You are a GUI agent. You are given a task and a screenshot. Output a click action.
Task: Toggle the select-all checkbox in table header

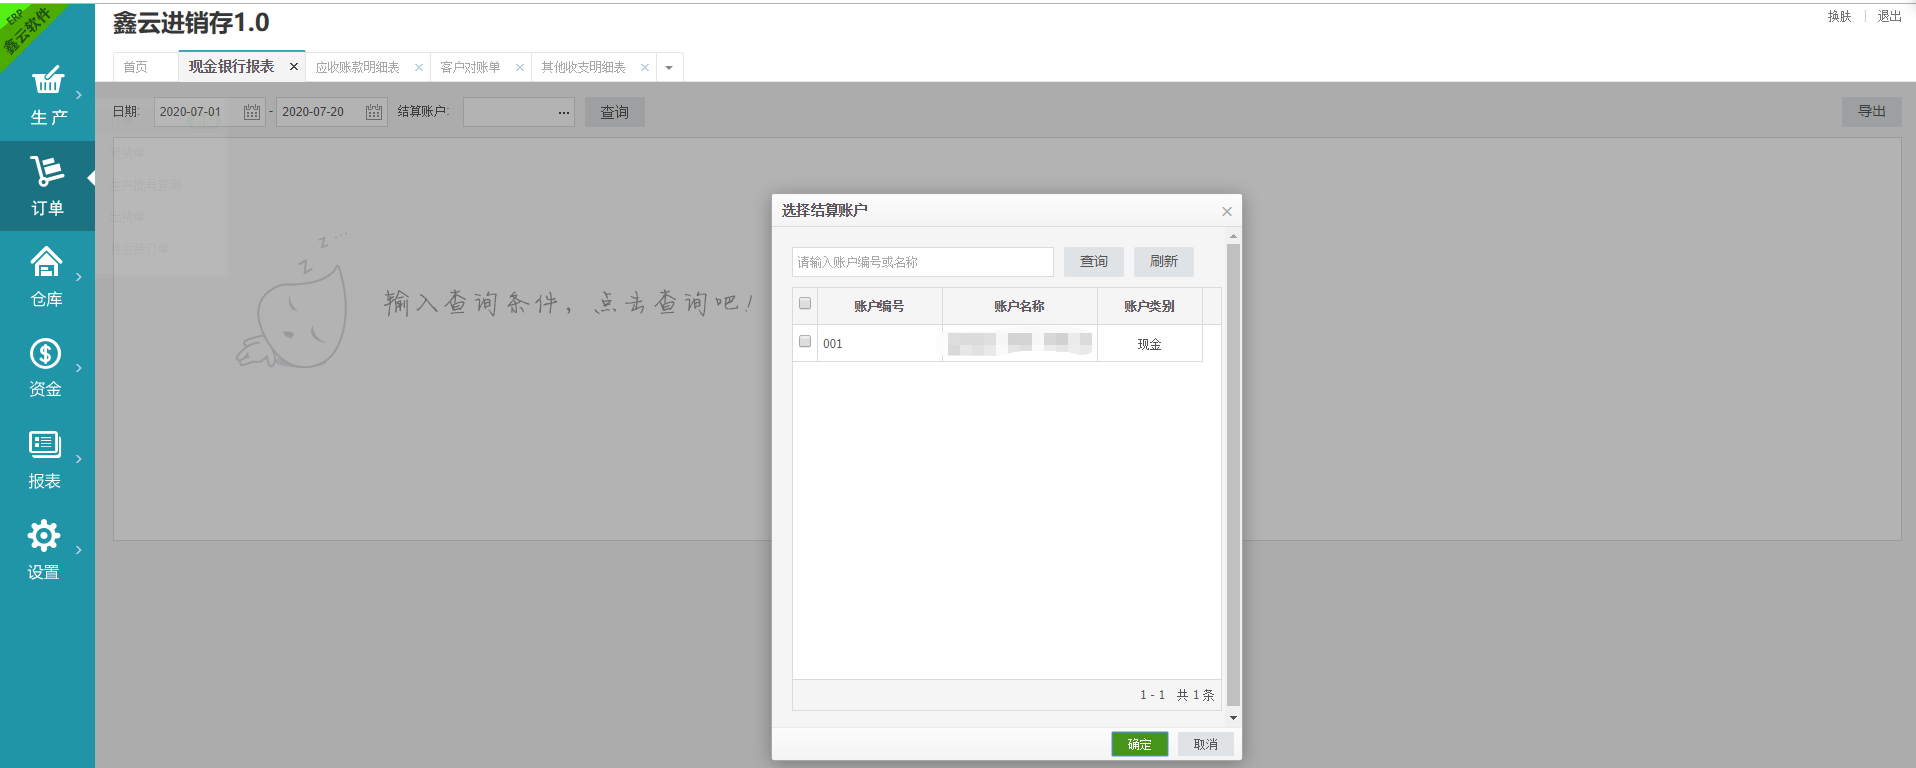pos(805,304)
